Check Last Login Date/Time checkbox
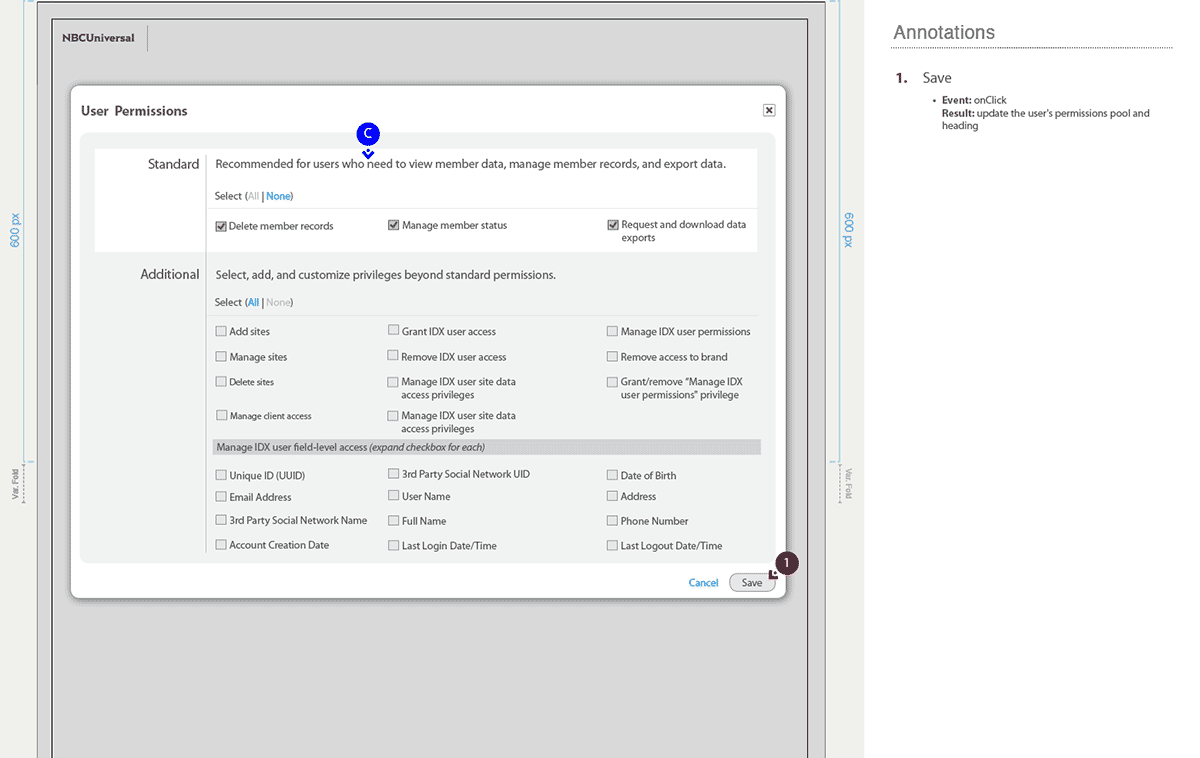The image size is (1200, 758). [394, 546]
